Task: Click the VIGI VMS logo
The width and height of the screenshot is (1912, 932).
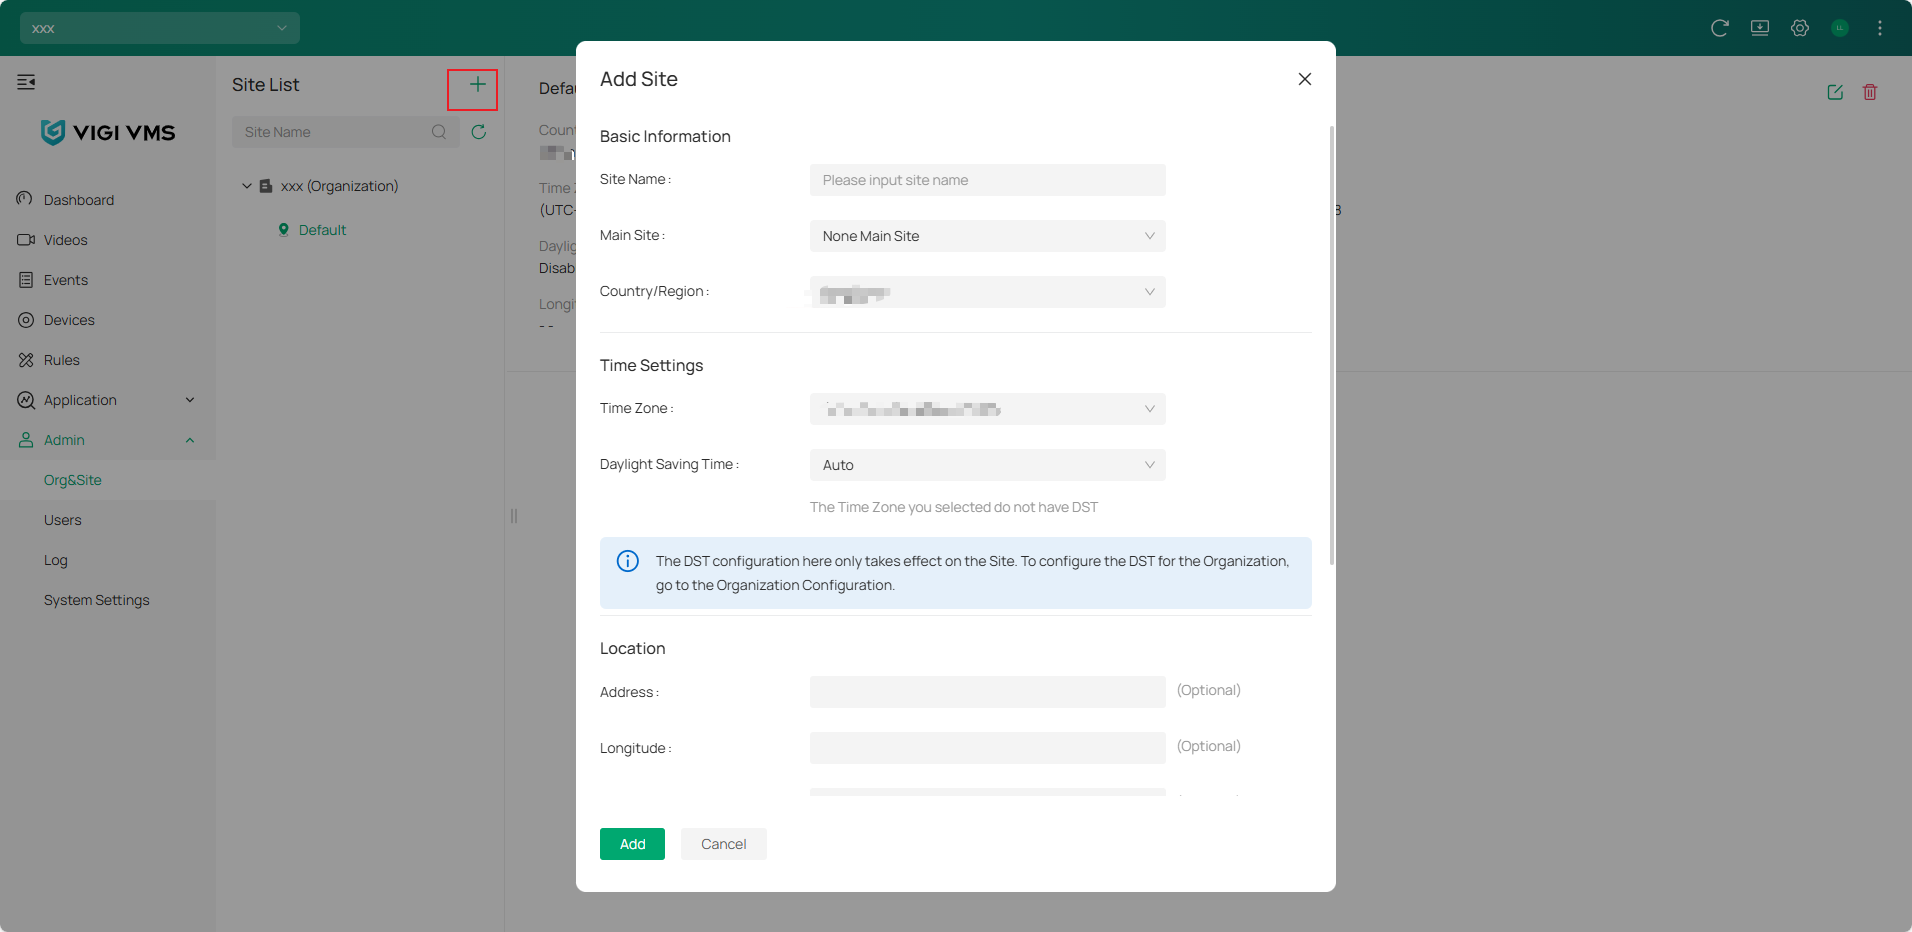Action: pos(108,132)
